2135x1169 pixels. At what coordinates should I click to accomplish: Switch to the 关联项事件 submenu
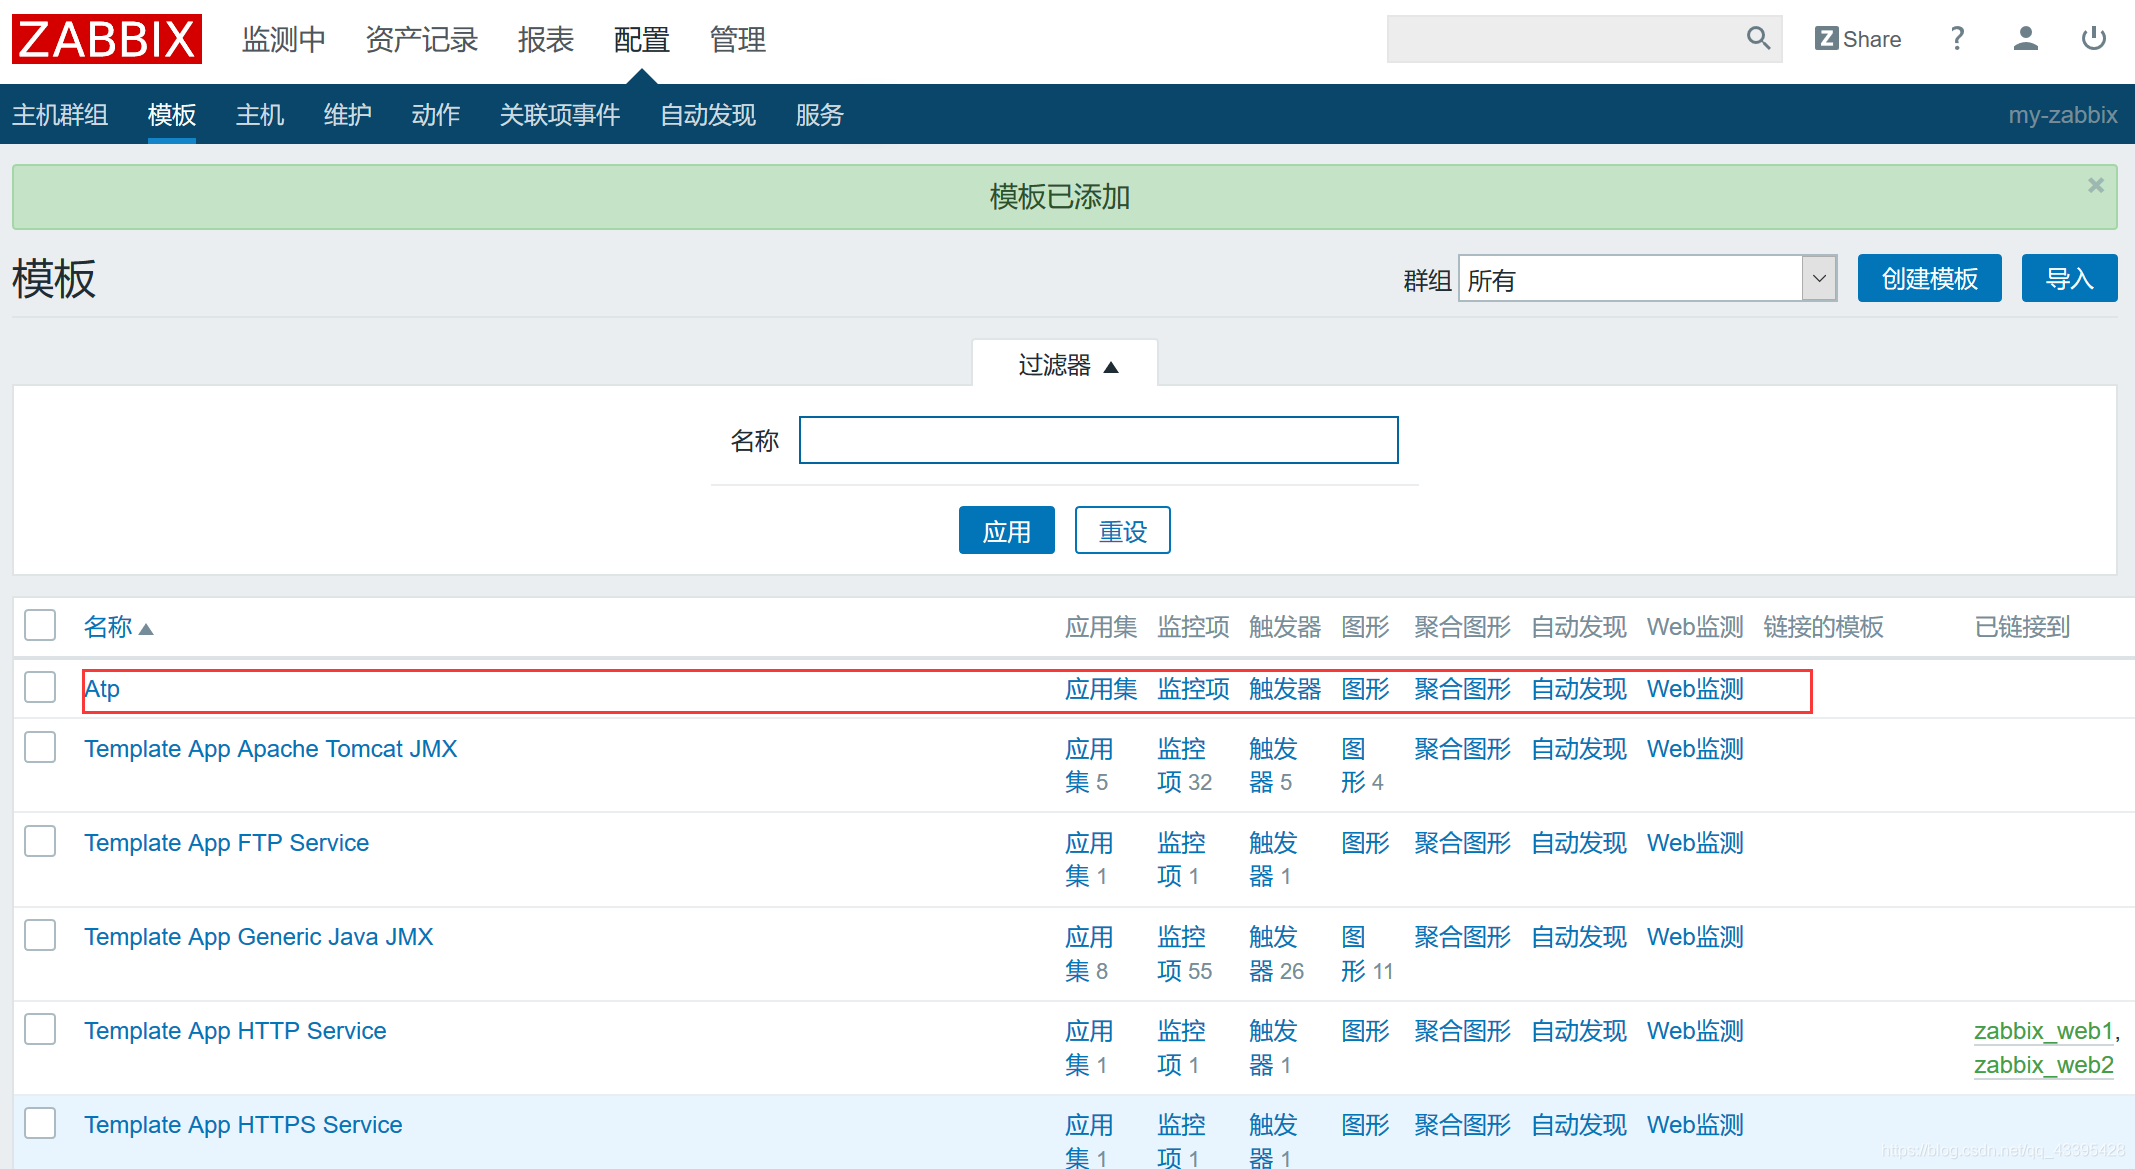[x=560, y=115]
